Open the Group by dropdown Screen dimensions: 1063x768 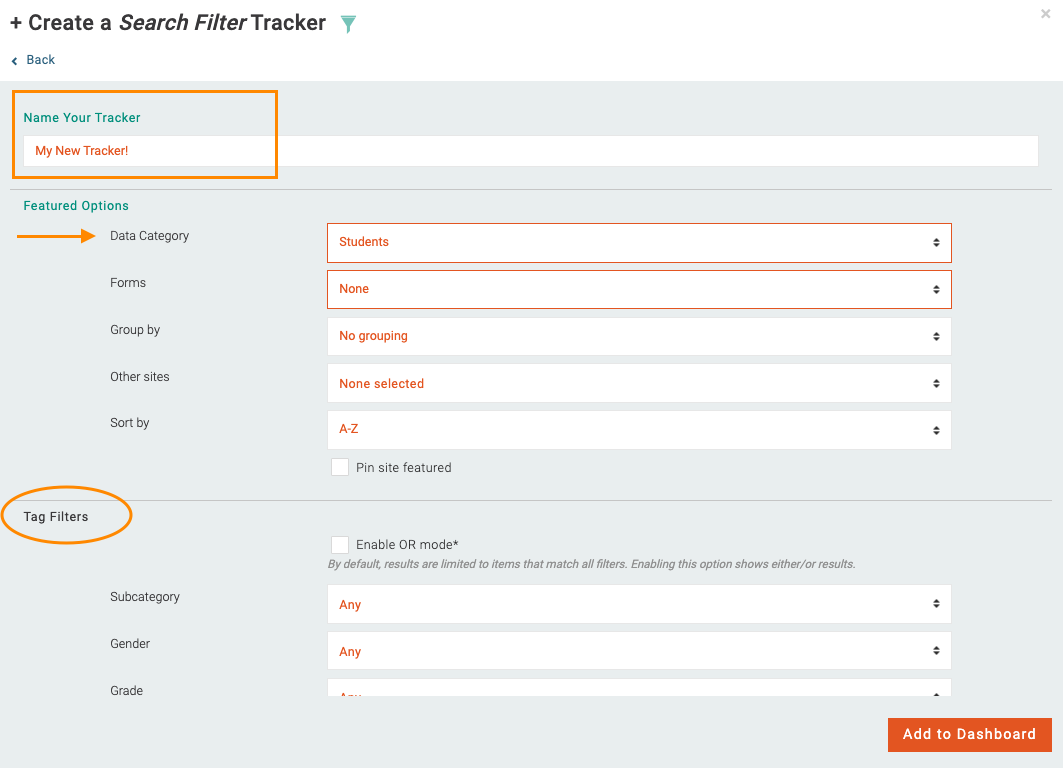(x=639, y=336)
